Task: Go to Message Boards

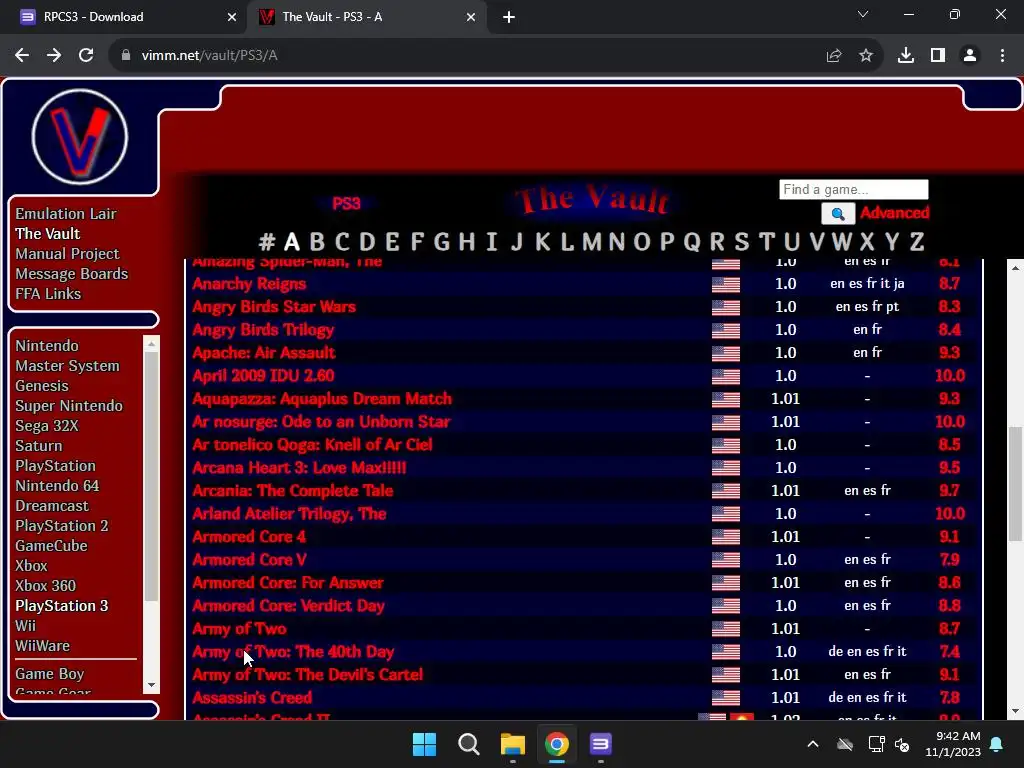Action: pos(72,274)
